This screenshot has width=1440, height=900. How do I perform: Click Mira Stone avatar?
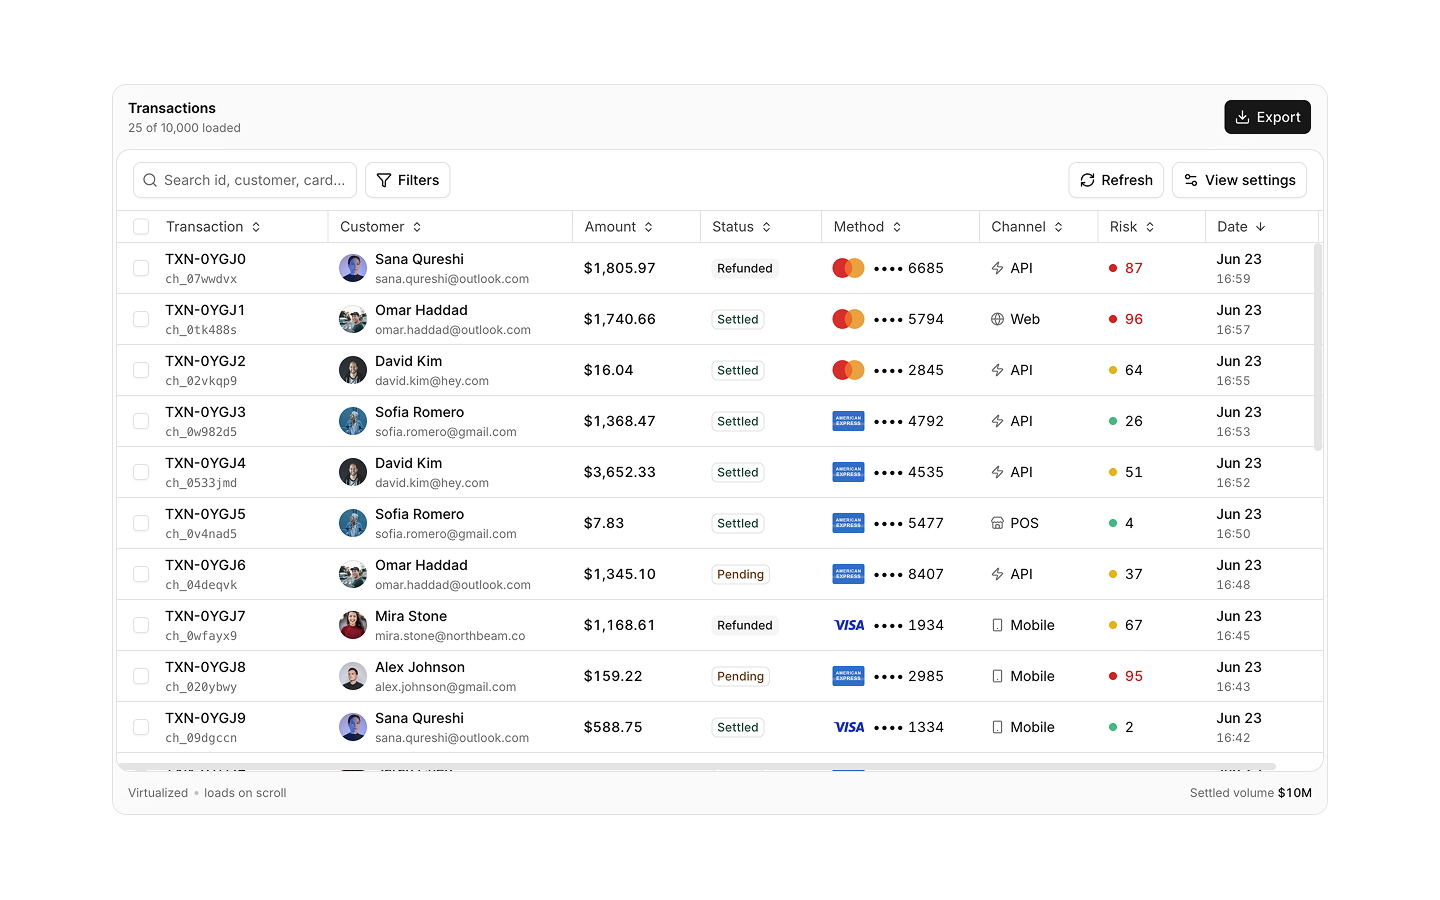pyautogui.click(x=353, y=625)
